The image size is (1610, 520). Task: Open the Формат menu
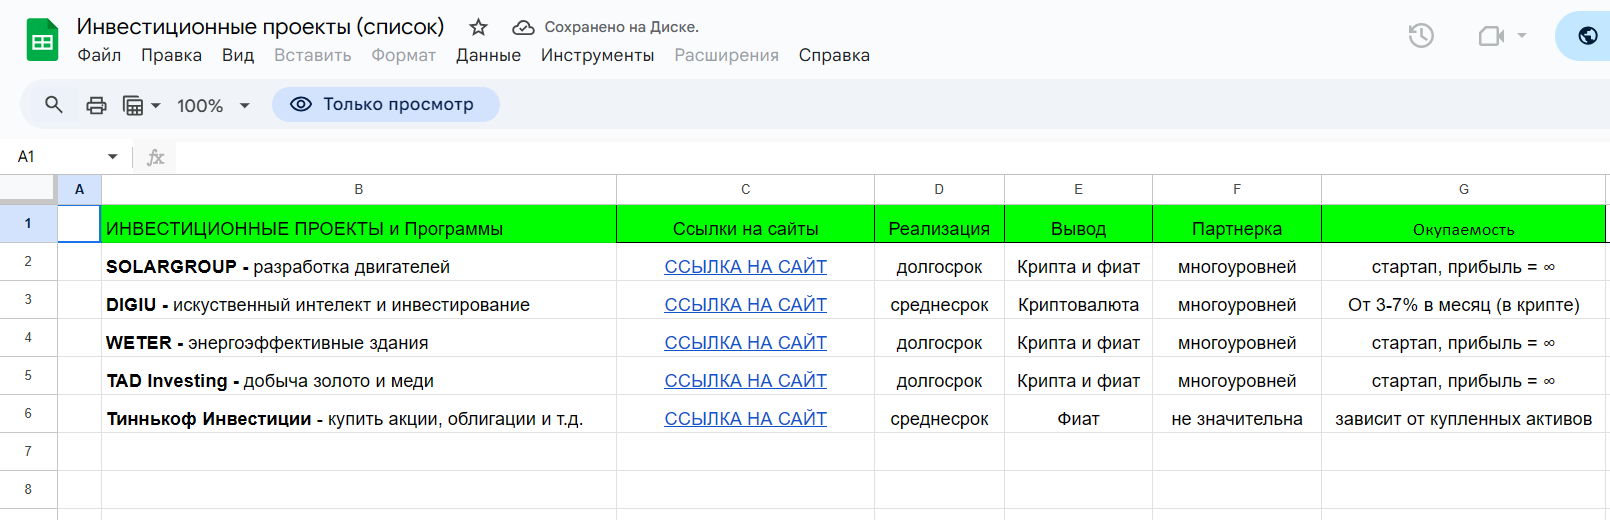point(404,55)
